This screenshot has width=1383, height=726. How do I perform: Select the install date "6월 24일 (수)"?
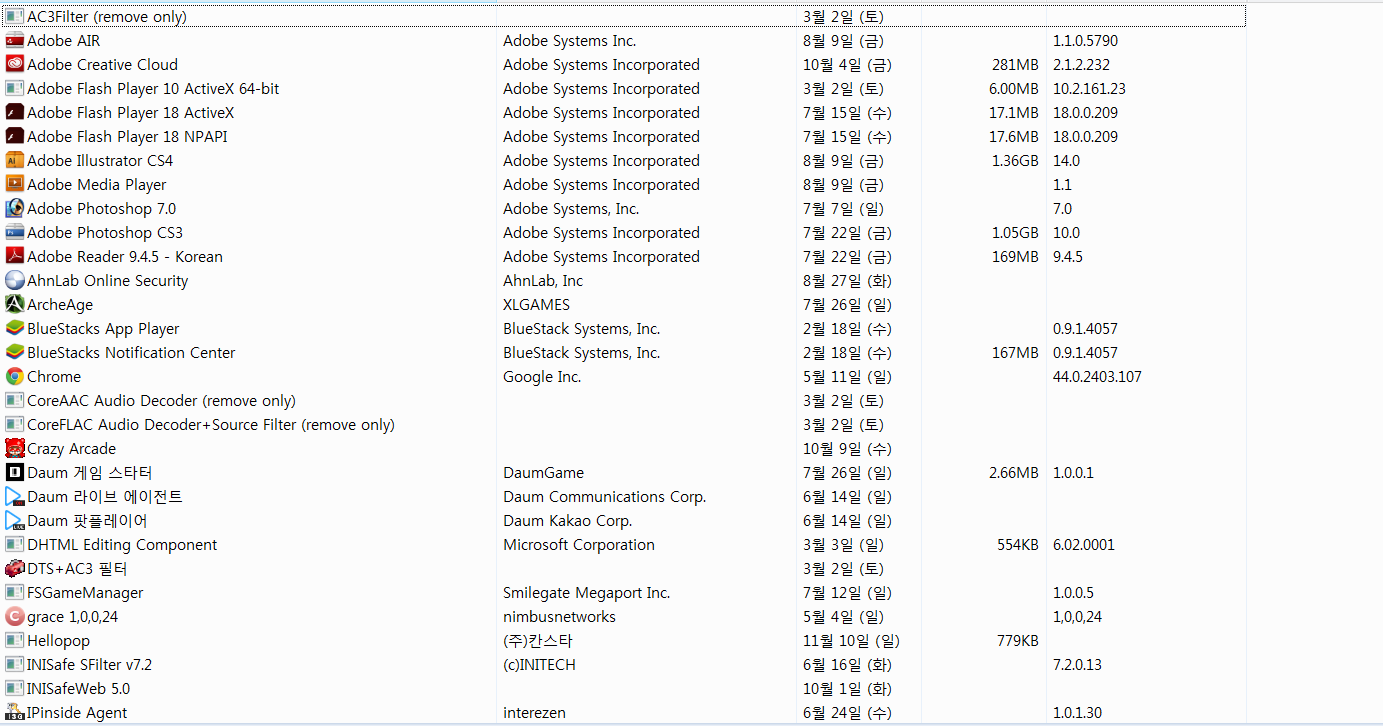847,713
